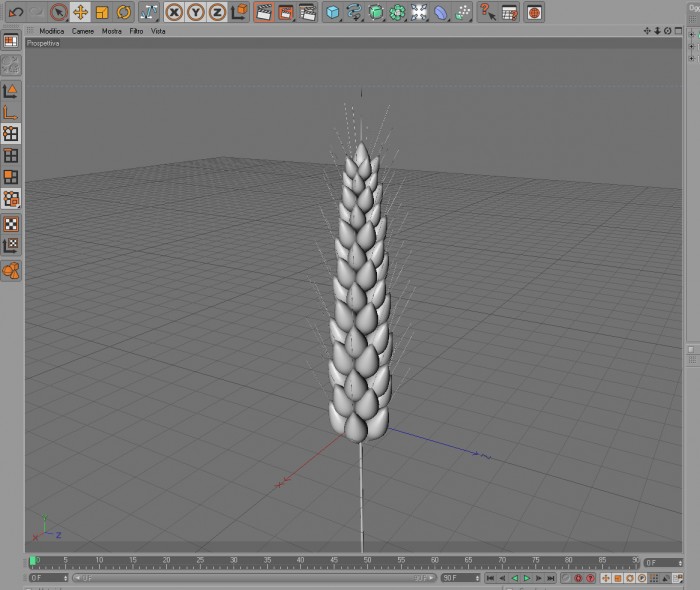Click frame 50 on the timeline ruler
700x590 pixels.
click(367, 560)
